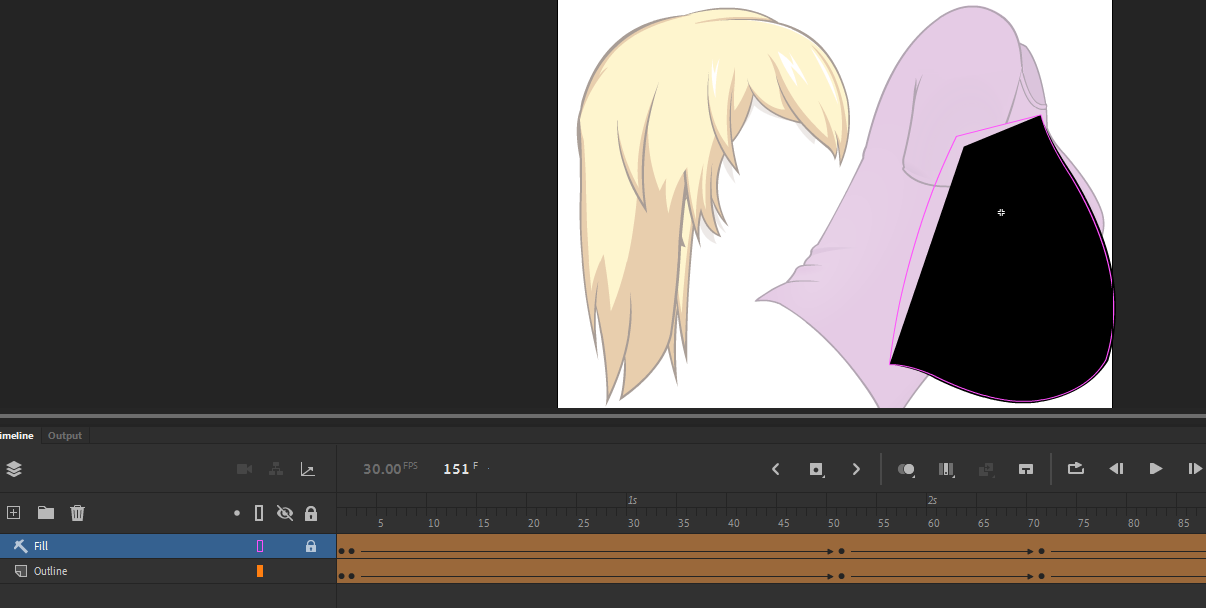The image size is (1206, 608).
Task: Open the graph-arrow icon in timeline header
Action: click(x=308, y=469)
